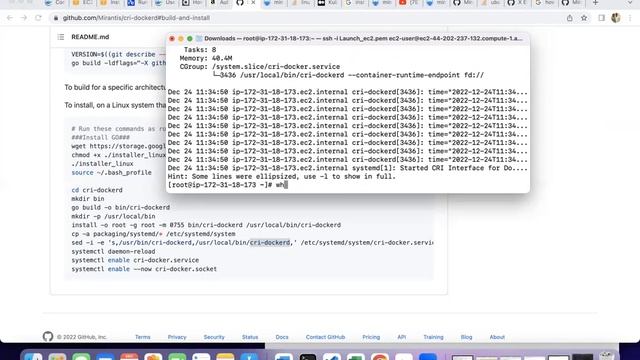Open the Status footer link

point(250,337)
